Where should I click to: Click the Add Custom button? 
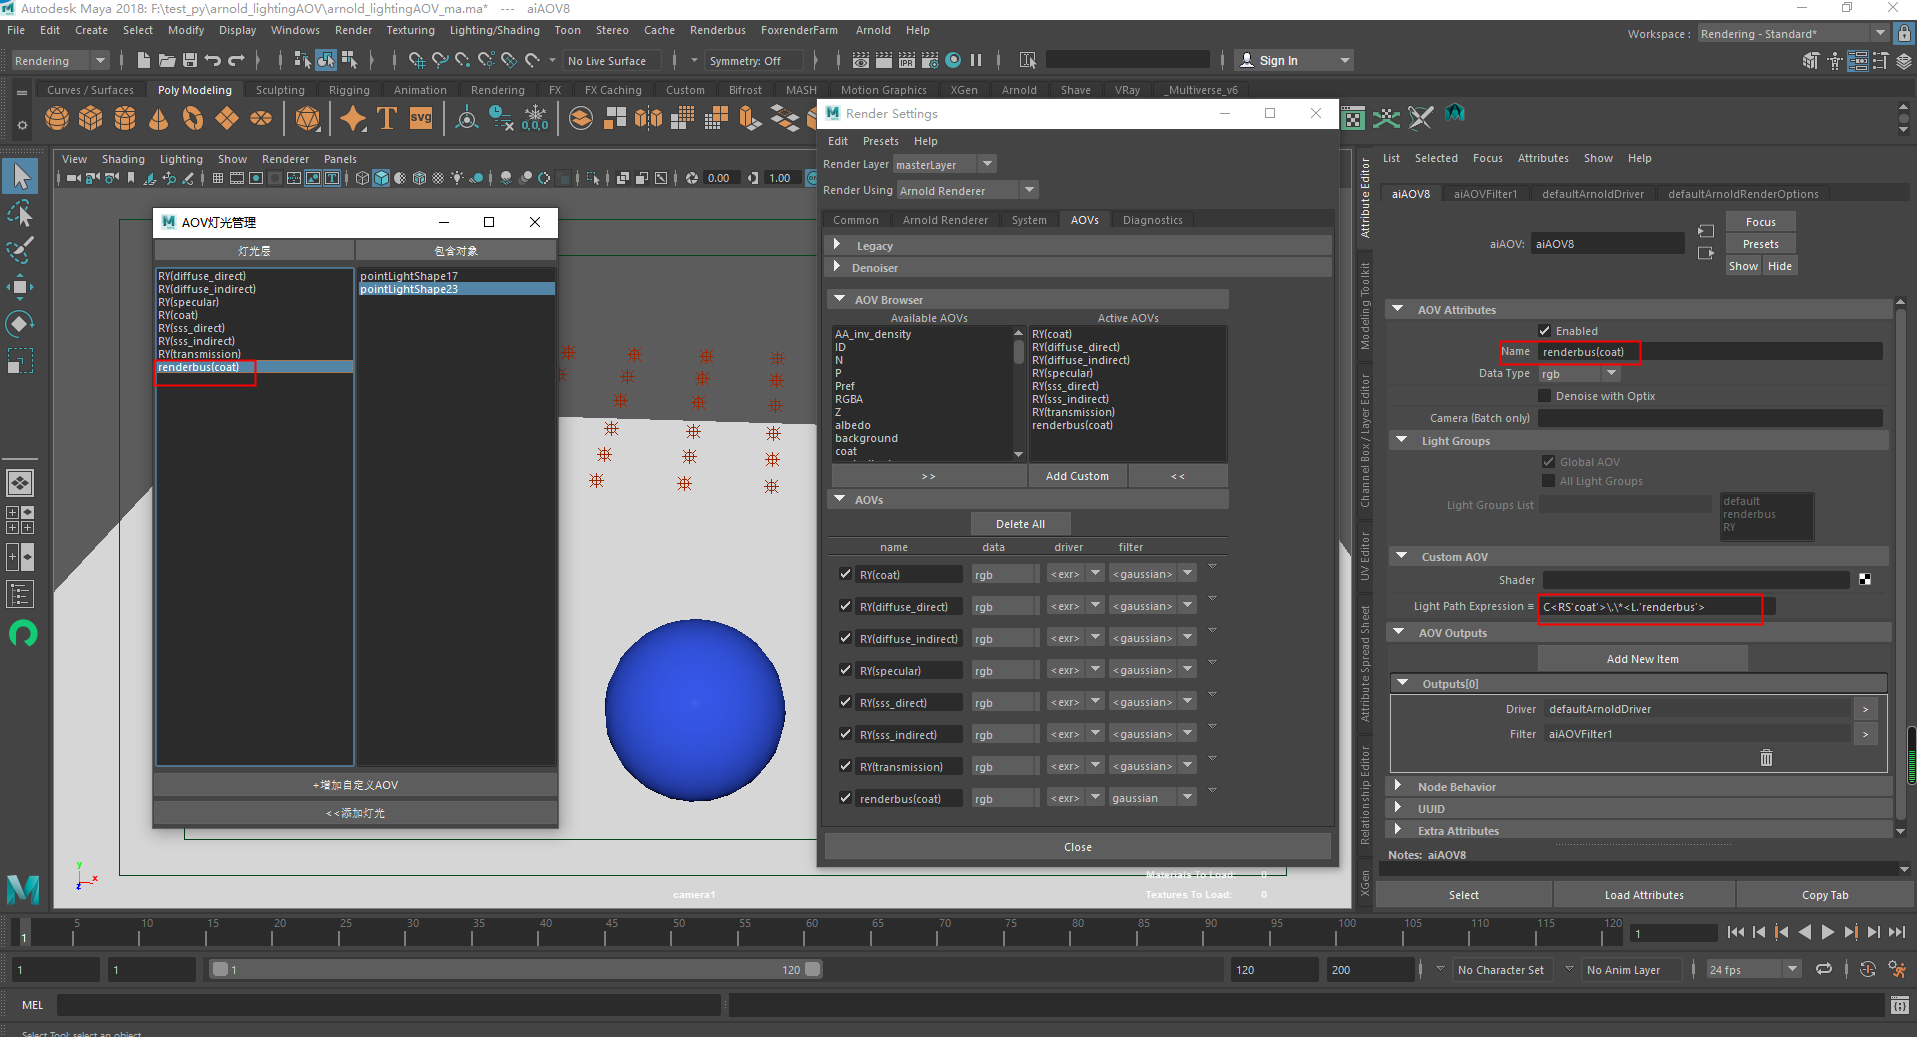(1077, 476)
